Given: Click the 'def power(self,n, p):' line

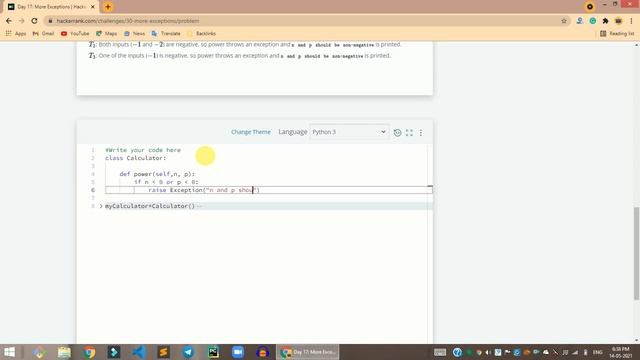Looking at the screenshot, I should click(157, 174).
